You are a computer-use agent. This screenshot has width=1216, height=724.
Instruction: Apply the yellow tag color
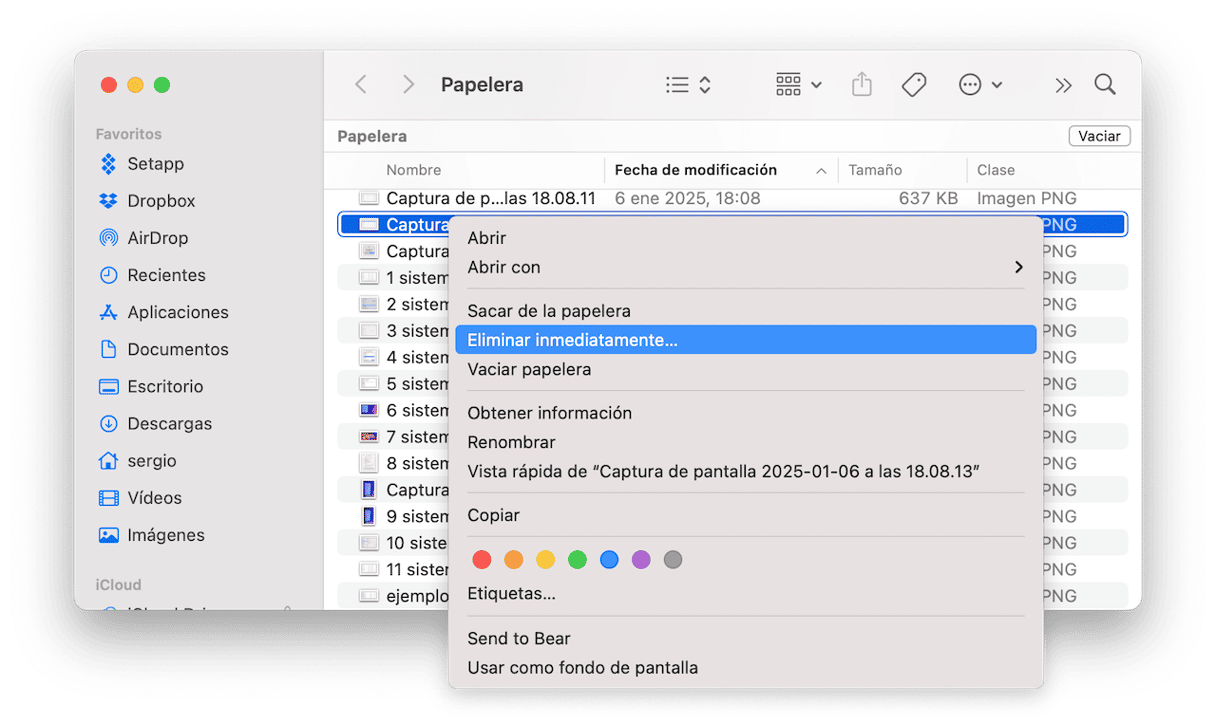(x=545, y=560)
